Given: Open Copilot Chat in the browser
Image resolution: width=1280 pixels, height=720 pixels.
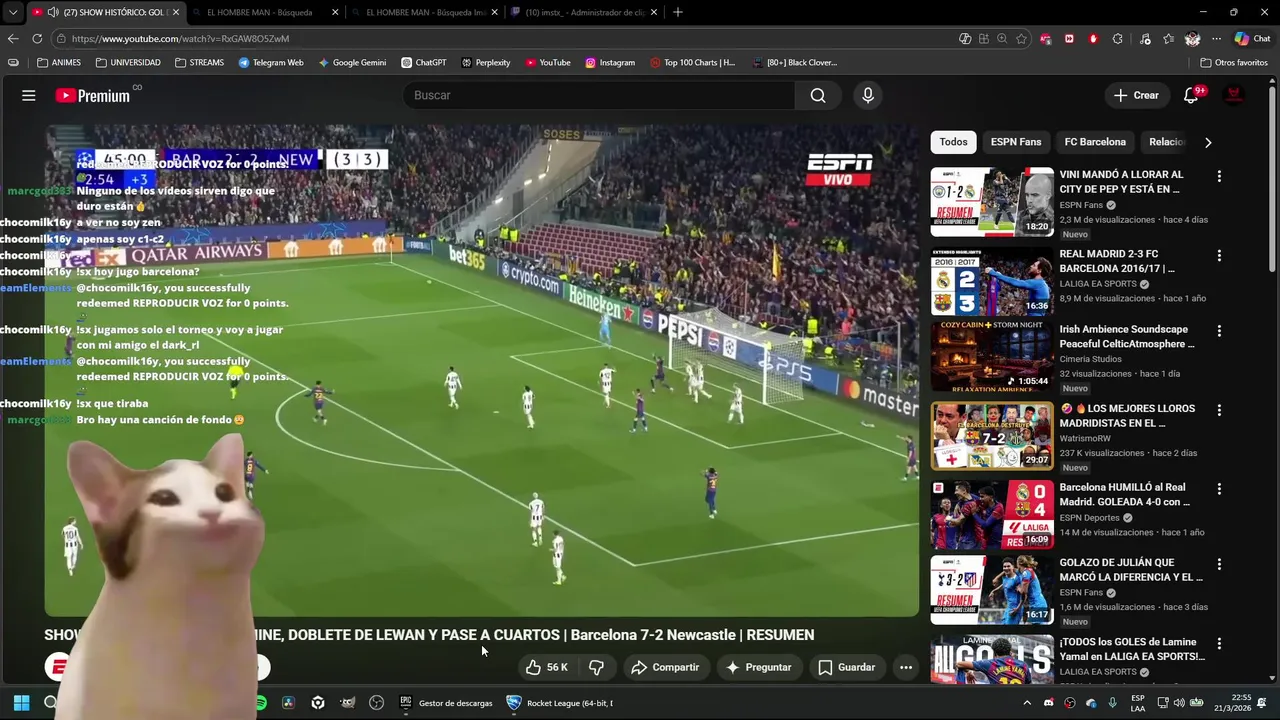Looking at the screenshot, I should (1252, 38).
